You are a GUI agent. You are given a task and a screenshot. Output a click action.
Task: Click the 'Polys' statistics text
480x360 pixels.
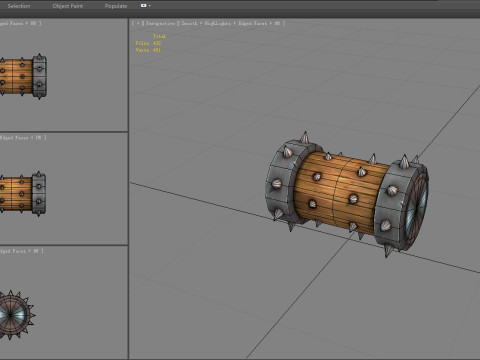pyautogui.click(x=148, y=43)
